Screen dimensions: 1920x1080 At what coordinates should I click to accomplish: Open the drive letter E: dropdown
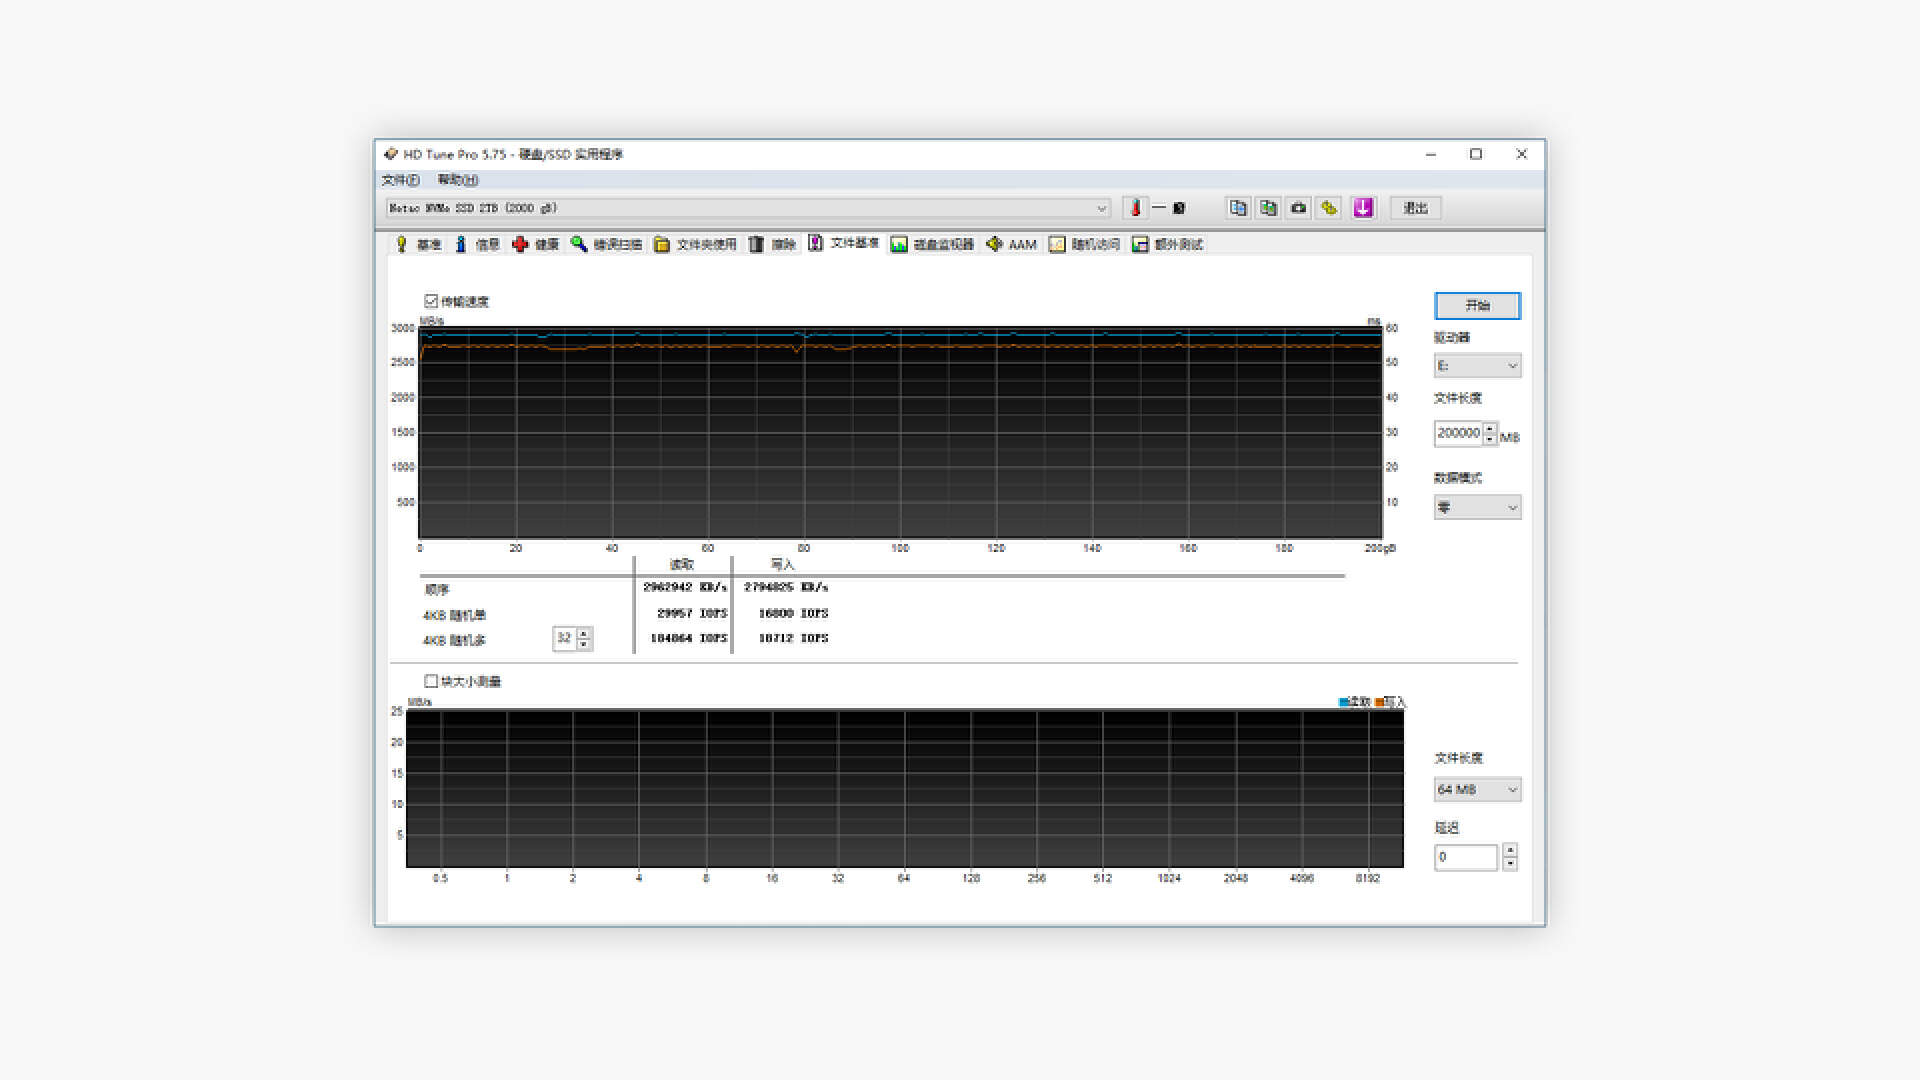coord(1477,366)
